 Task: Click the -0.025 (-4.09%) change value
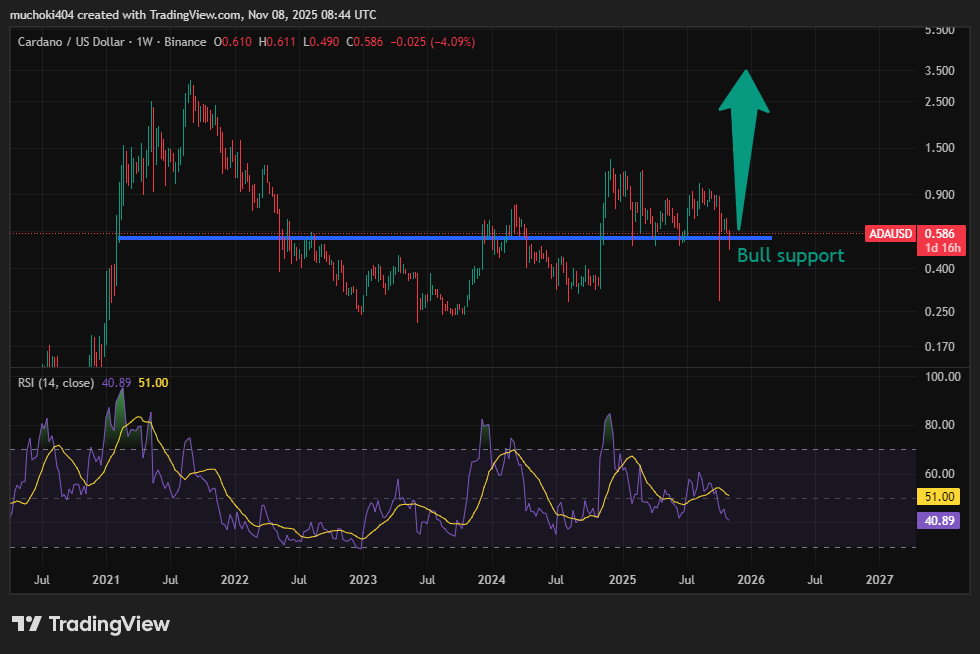tap(434, 42)
